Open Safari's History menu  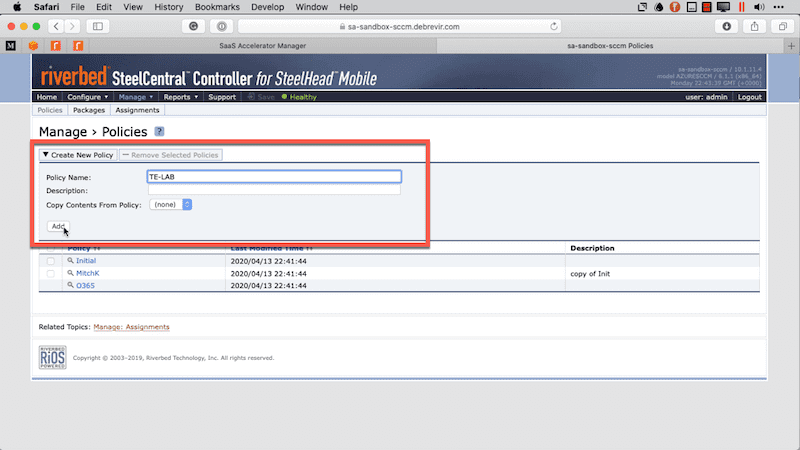pos(168,7)
